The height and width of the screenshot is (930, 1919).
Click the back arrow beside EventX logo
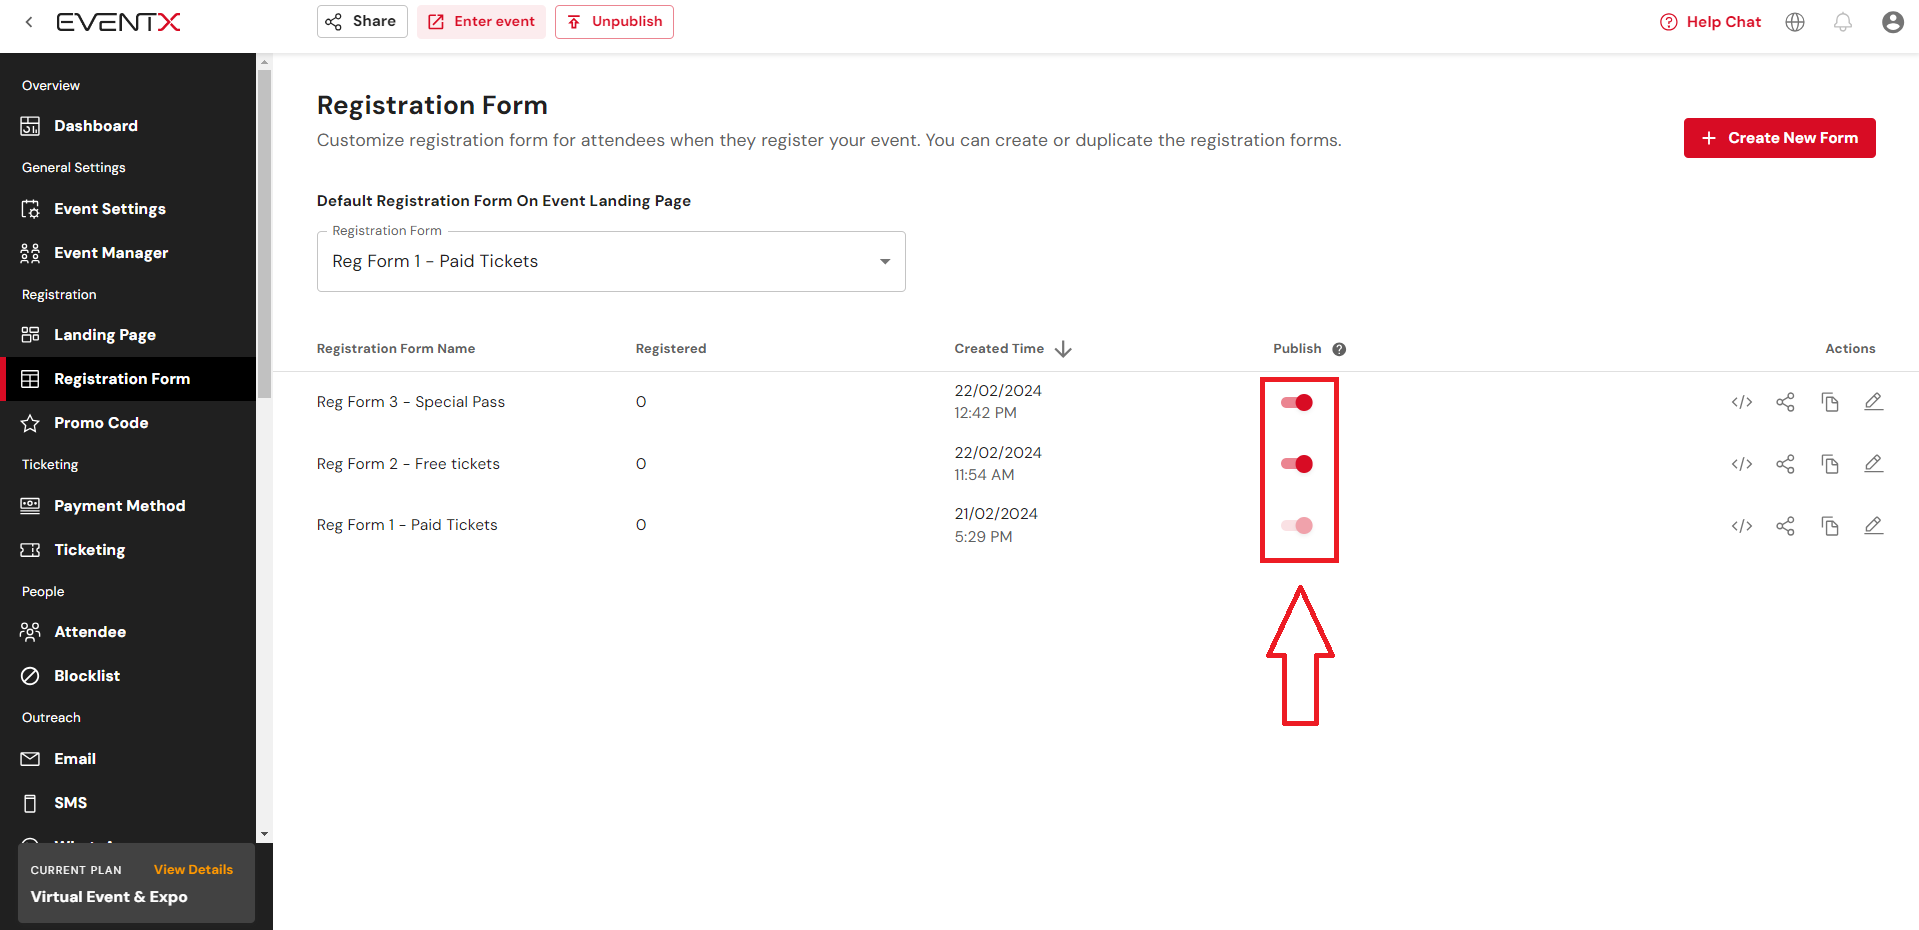click(29, 22)
